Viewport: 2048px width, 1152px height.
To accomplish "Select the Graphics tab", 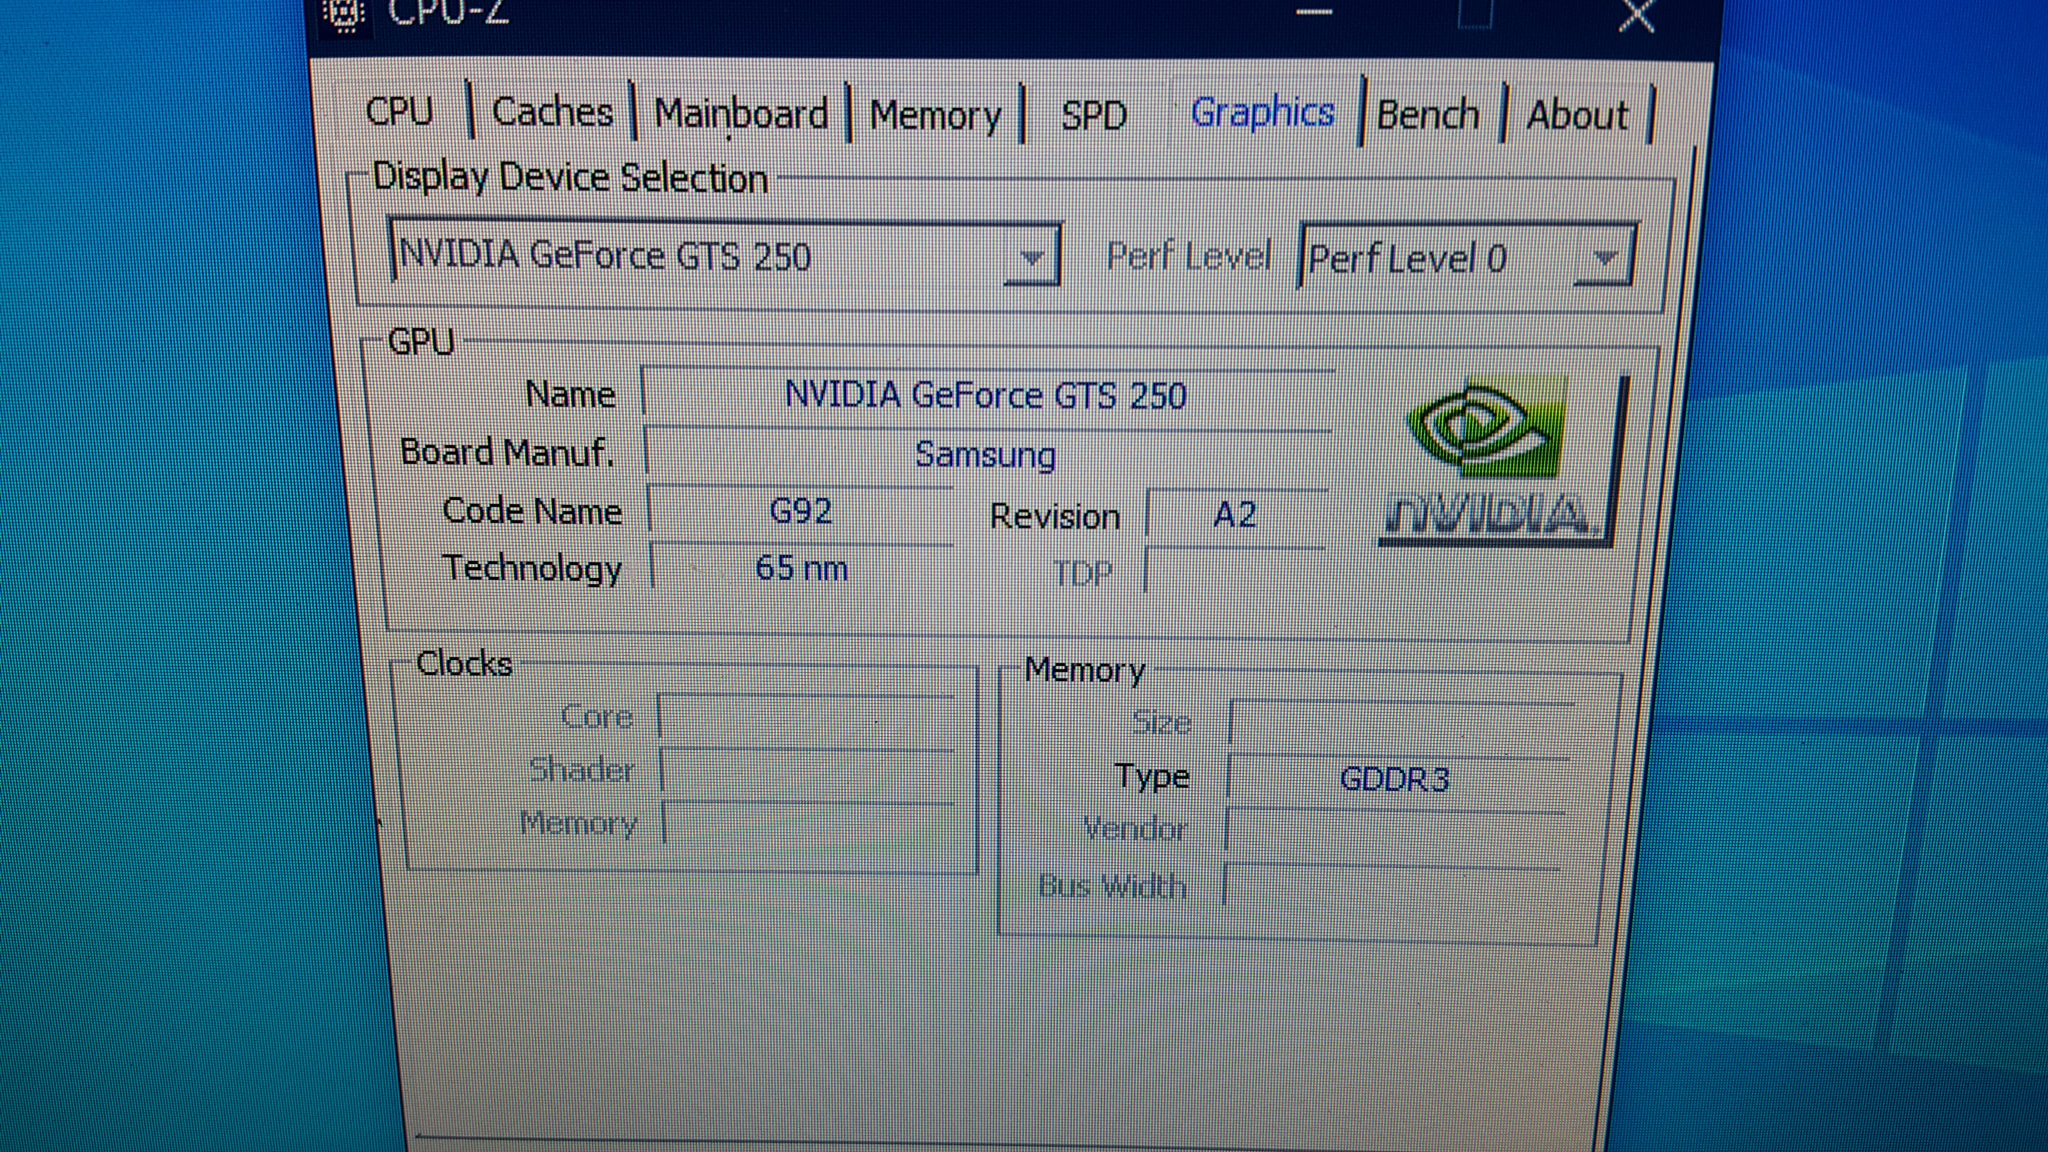I will [x=1262, y=113].
